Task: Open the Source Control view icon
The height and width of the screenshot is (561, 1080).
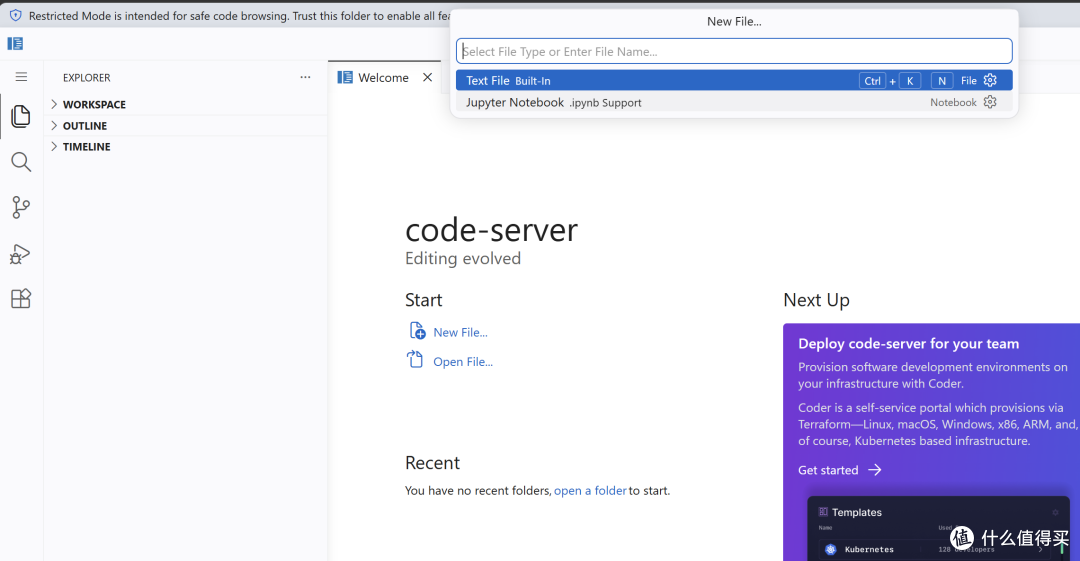Action: [x=21, y=207]
